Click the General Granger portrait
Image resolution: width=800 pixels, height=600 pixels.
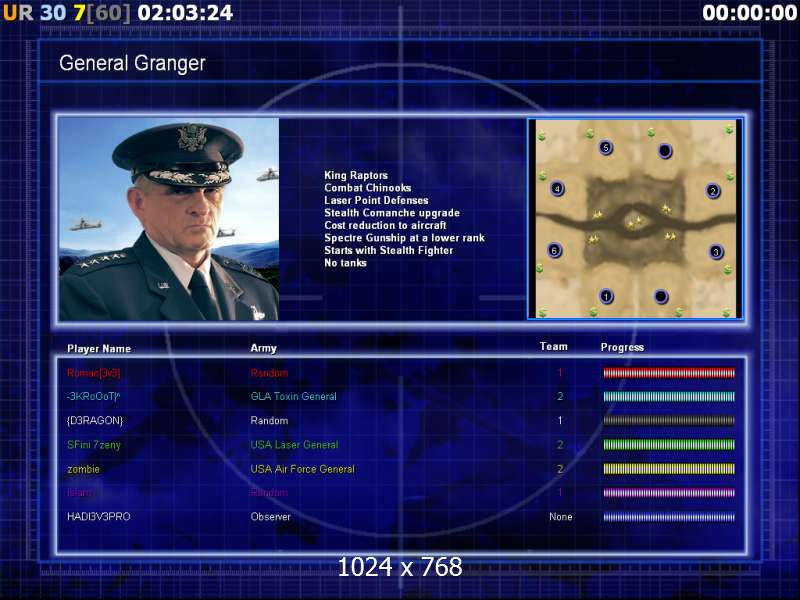[169, 219]
